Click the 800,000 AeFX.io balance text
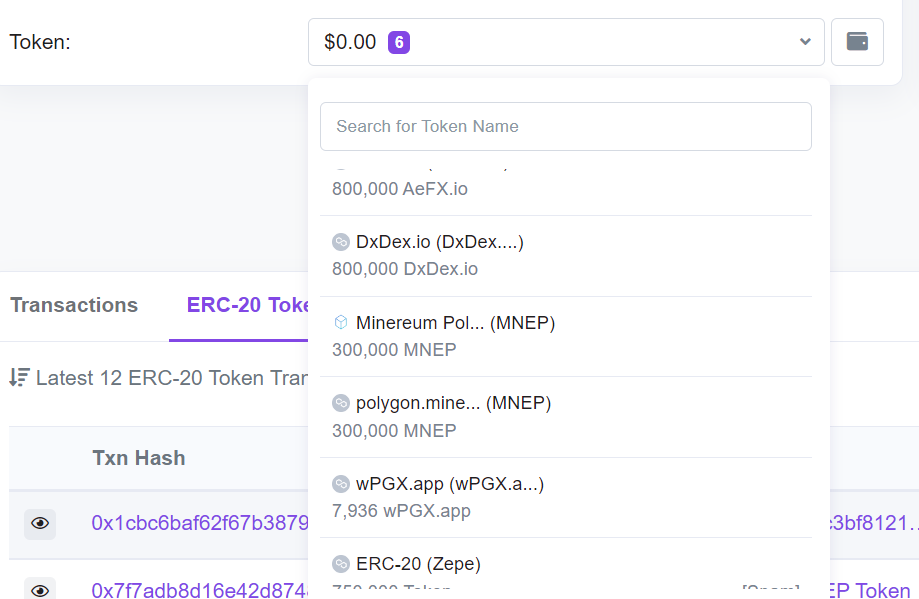The height and width of the screenshot is (599, 919). point(400,189)
